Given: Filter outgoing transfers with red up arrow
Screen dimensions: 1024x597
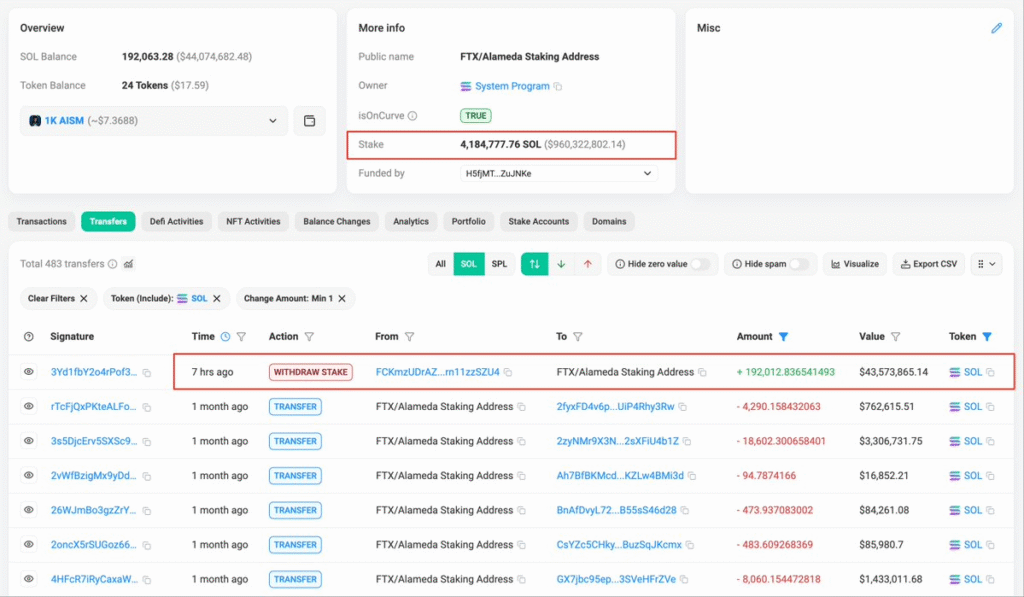Looking at the screenshot, I should pos(588,264).
